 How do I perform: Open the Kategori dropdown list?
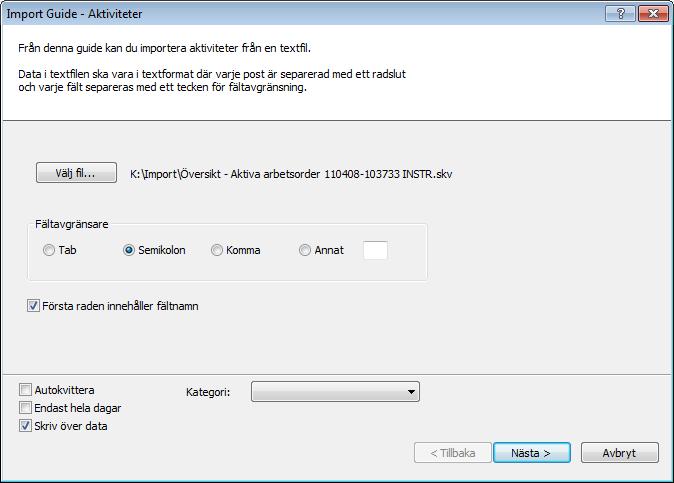[x=335, y=391]
